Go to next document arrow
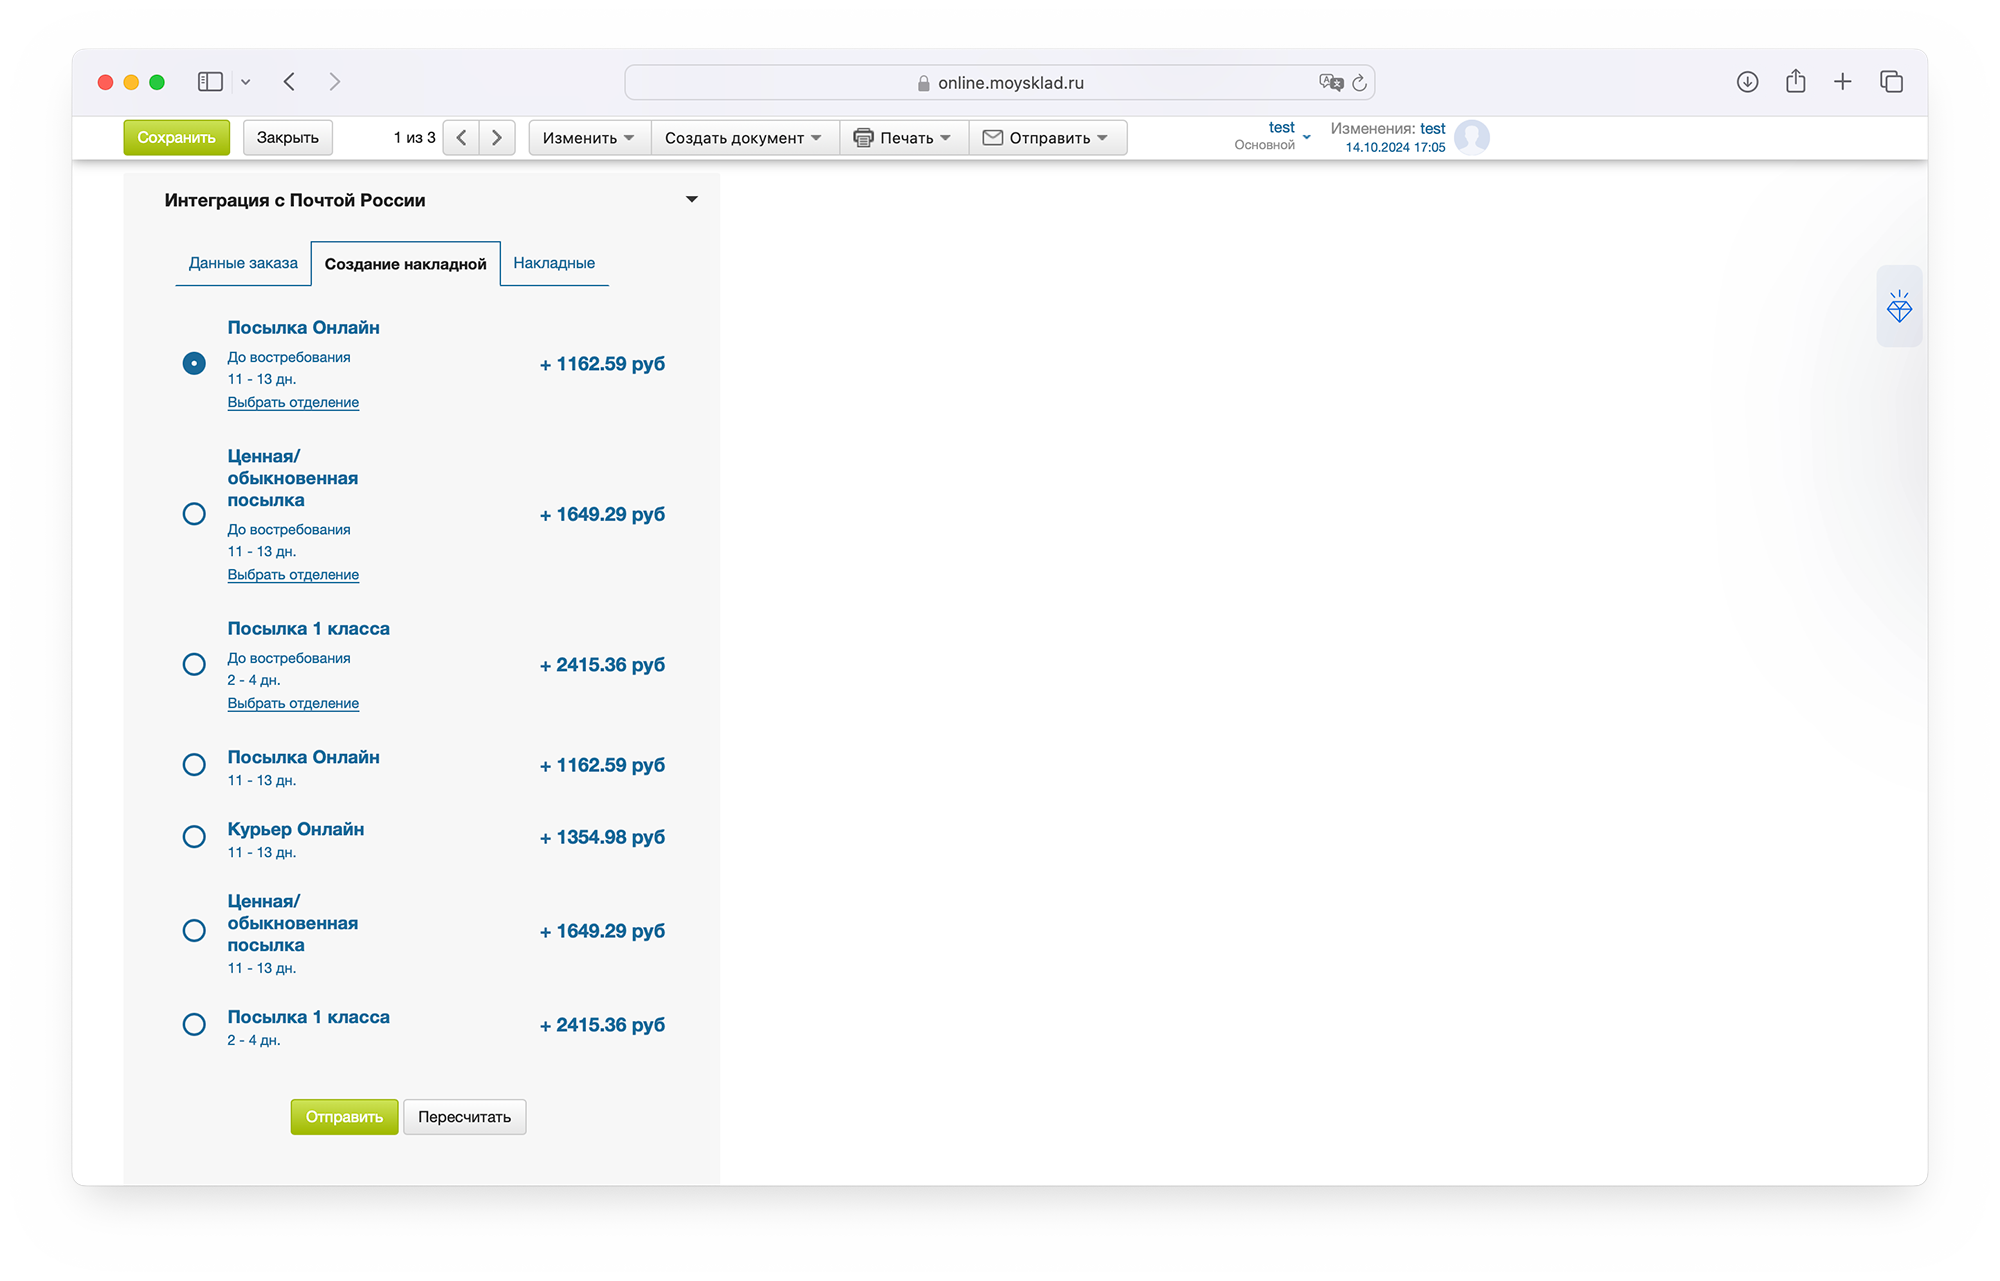2000x1281 pixels. (497, 138)
